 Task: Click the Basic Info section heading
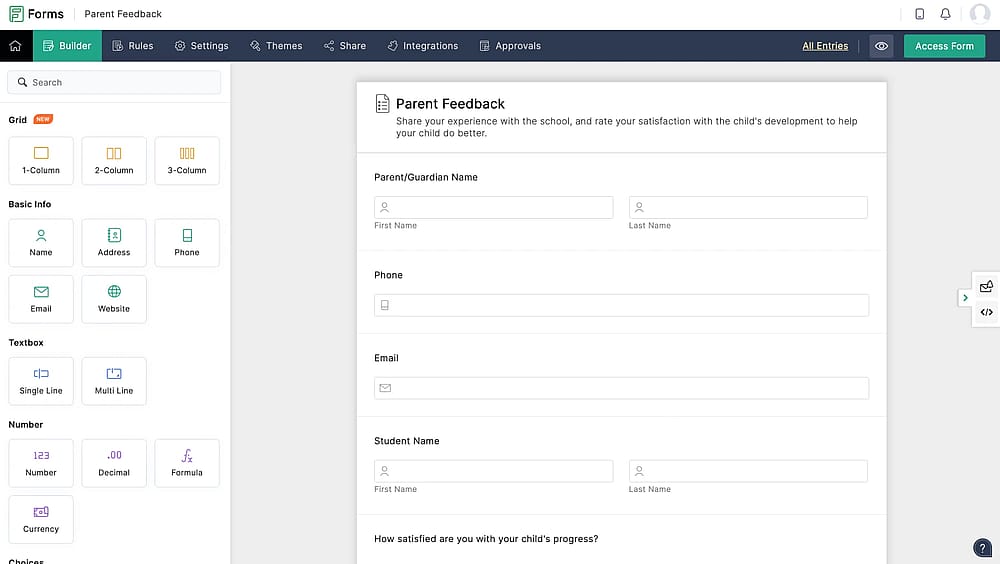(30, 204)
